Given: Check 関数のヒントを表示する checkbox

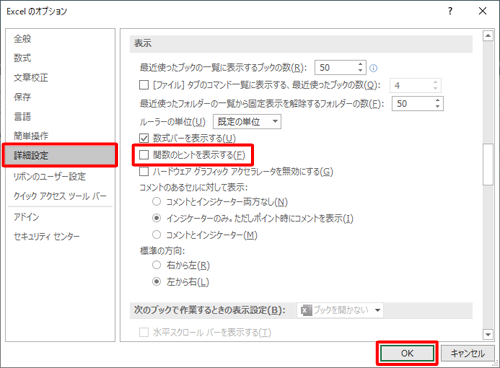Looking at the screenshot, I should [144, 155].
